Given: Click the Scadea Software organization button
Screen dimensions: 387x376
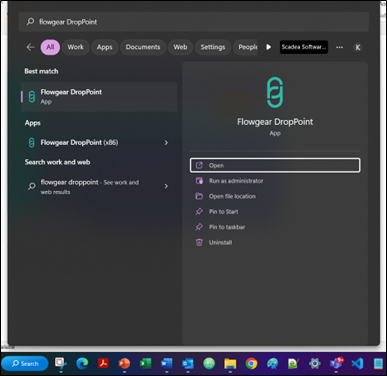Looking at the screenshot, I should pyautogui.click(x=304, y=47).
